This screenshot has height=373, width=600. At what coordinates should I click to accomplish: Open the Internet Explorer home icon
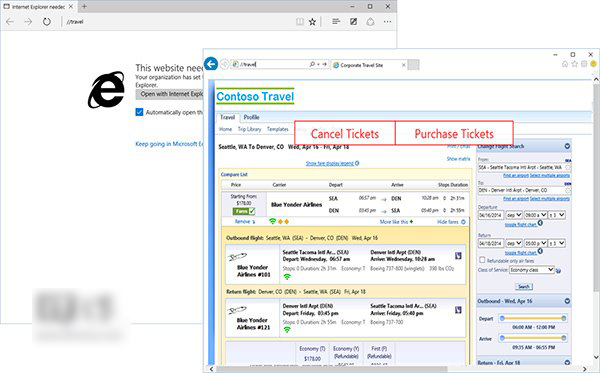(565, 64)
